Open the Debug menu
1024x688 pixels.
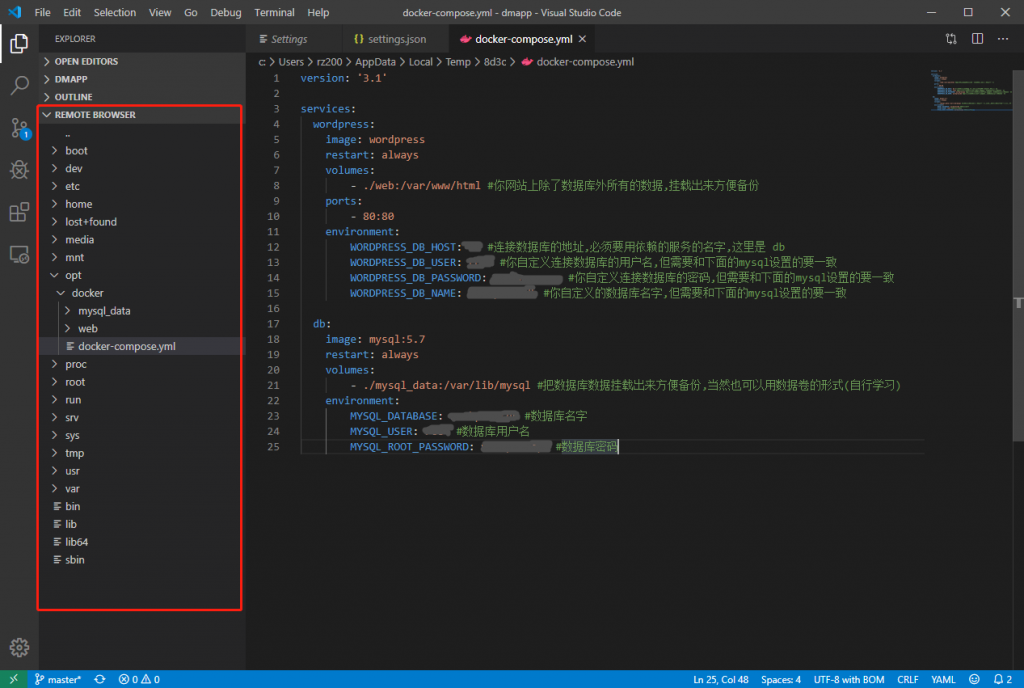(x=226, y=12)
